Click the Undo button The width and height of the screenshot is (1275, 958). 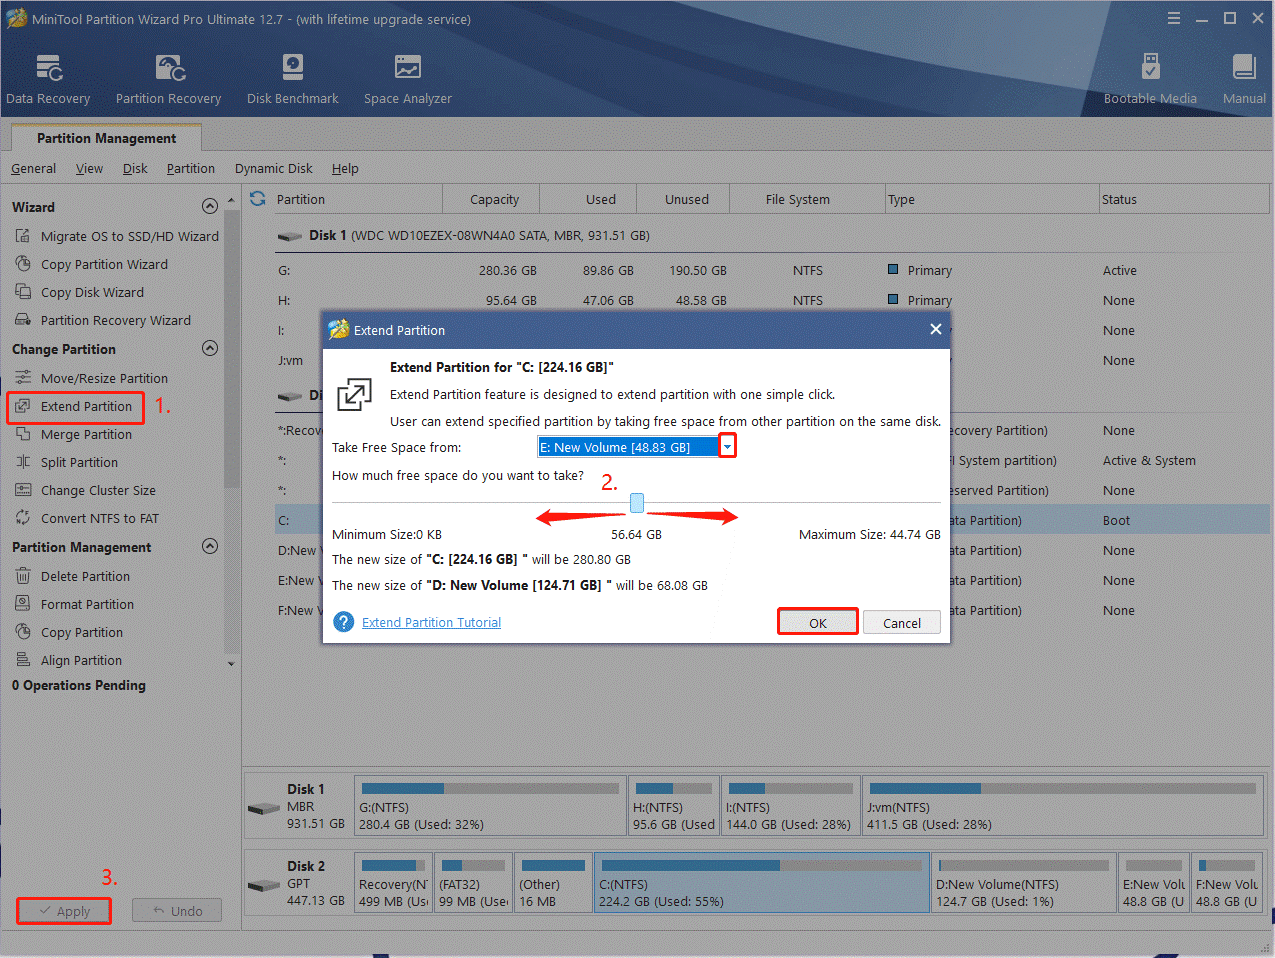[177, 910]
